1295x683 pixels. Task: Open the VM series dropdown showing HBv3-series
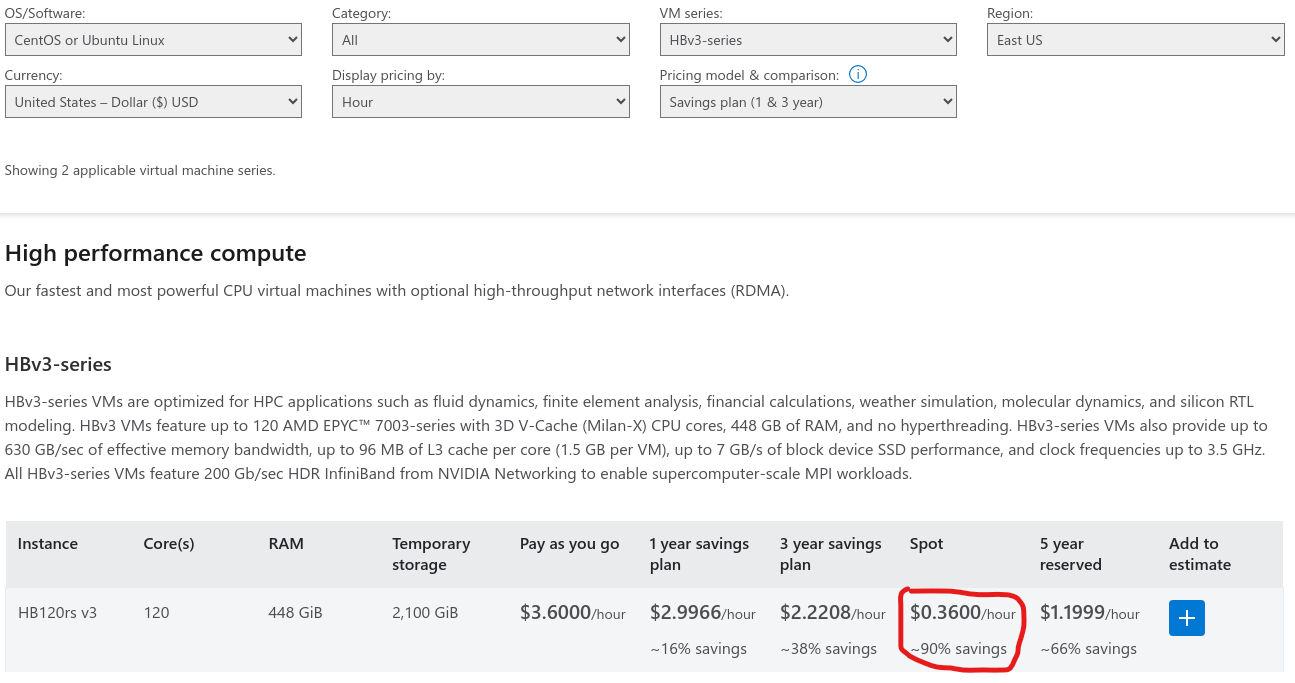tap(807, 40)
